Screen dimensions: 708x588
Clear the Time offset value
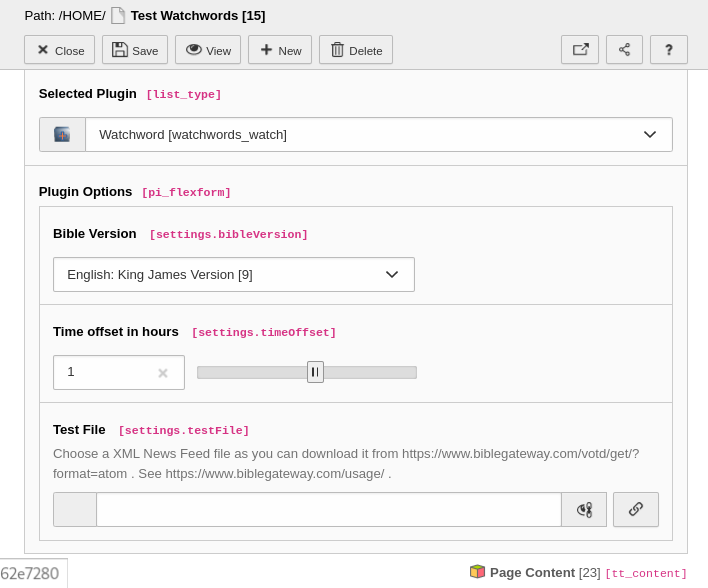[163, 373]
